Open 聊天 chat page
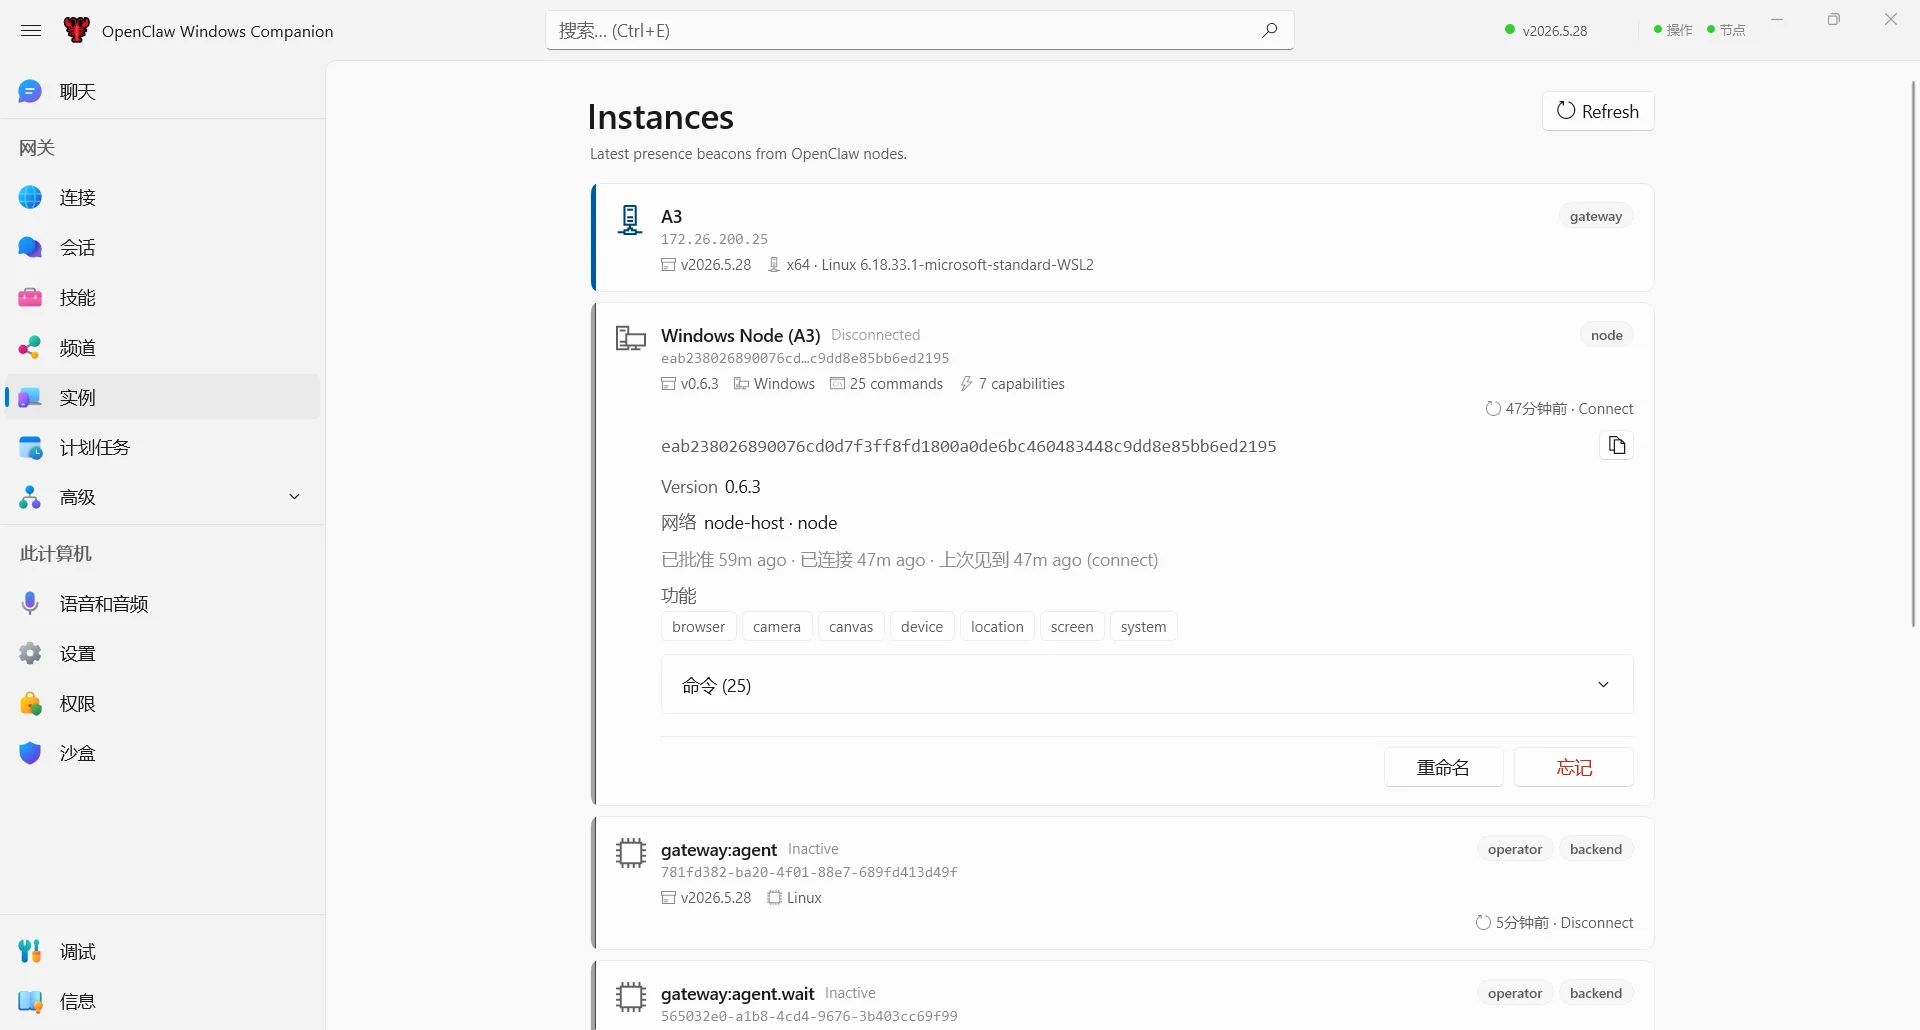Viewport: 1920px width, 1030px height. click(x=162, y=92)
